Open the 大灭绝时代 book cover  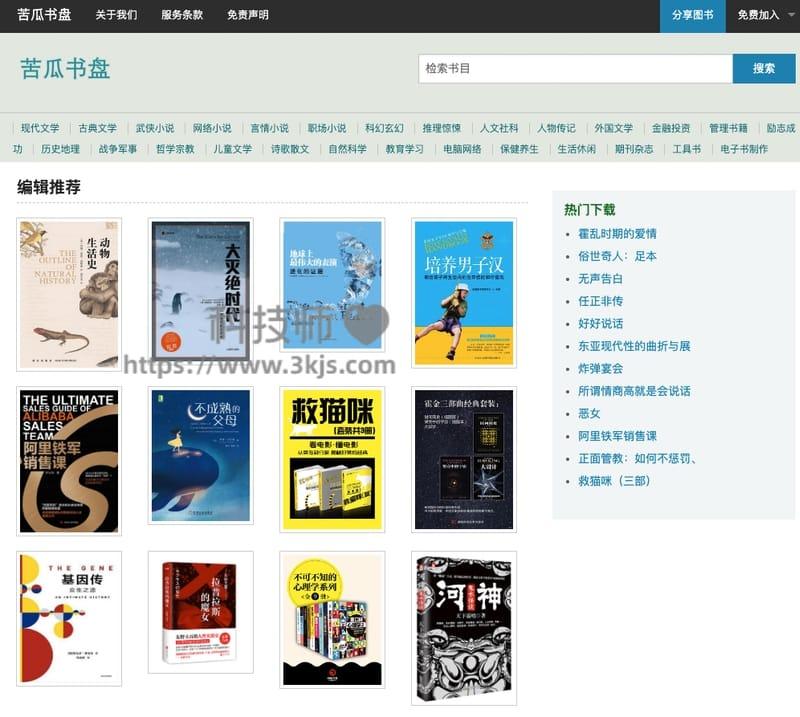pyautogui.click(x=201, y=290)
